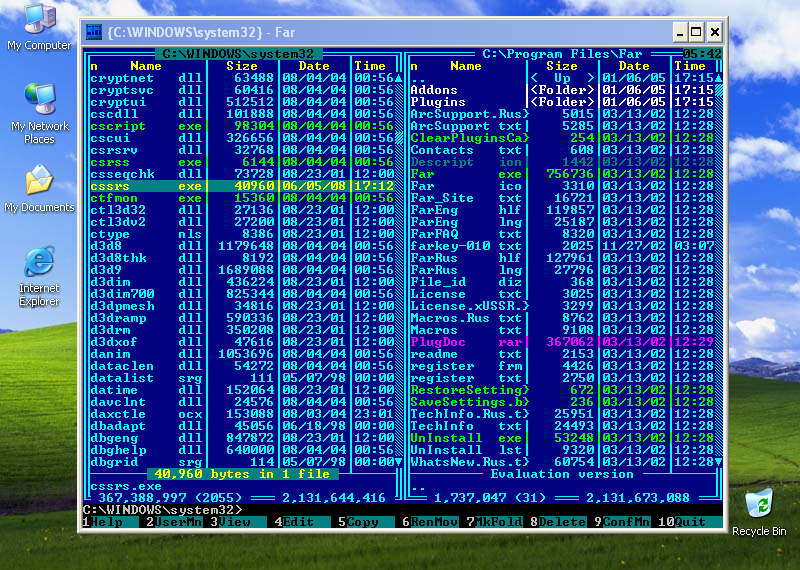
Task: Open My Network Places icon
Action: coord(39,100)
